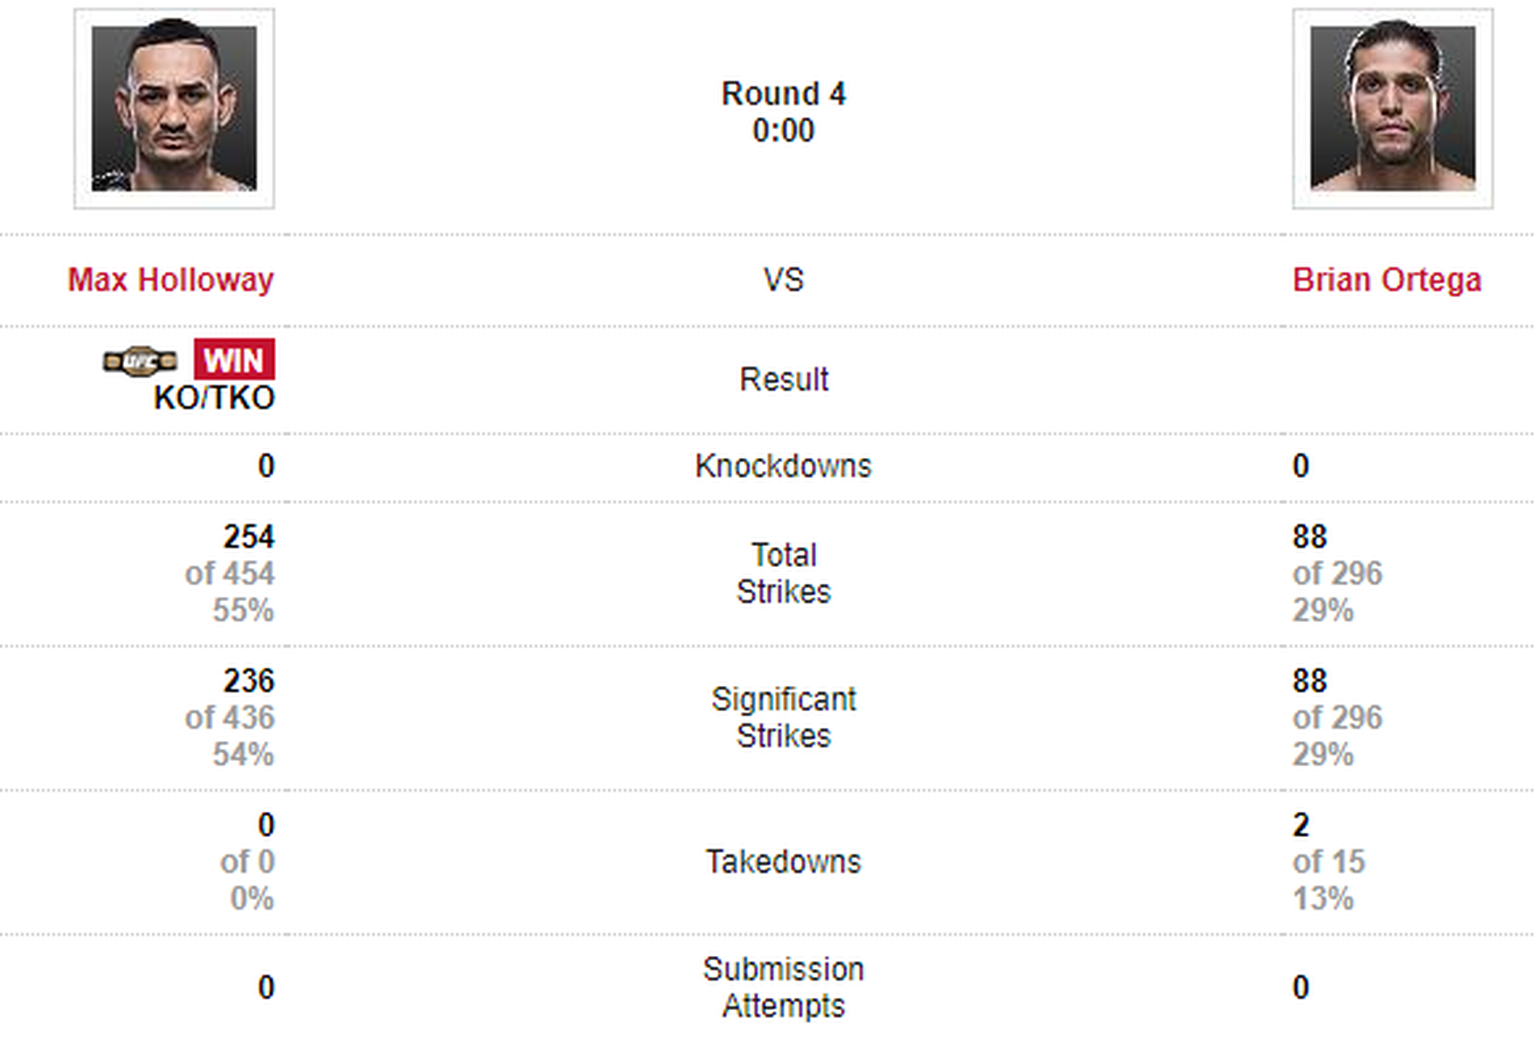Click Ortega's 13% takedown percentage
Image resolution: width=1536 pixels, height=1038 pixels.
(1323, 899)
